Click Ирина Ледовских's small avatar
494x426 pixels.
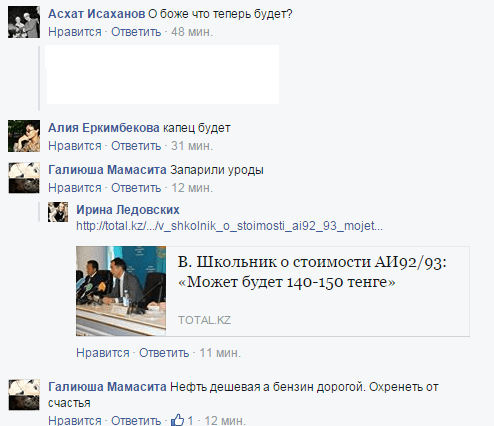pos(58,212)
